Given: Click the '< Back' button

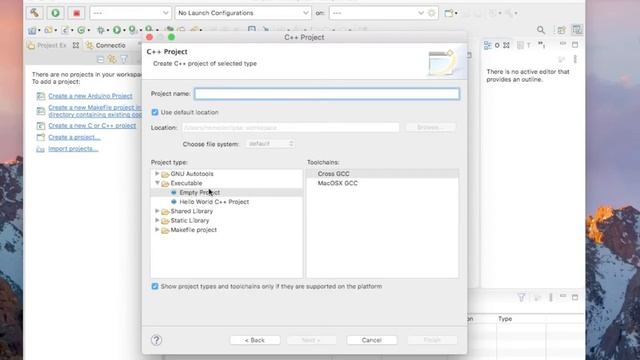Looking at the screenshot, I should pyautogui.click(x=255, y=340).
